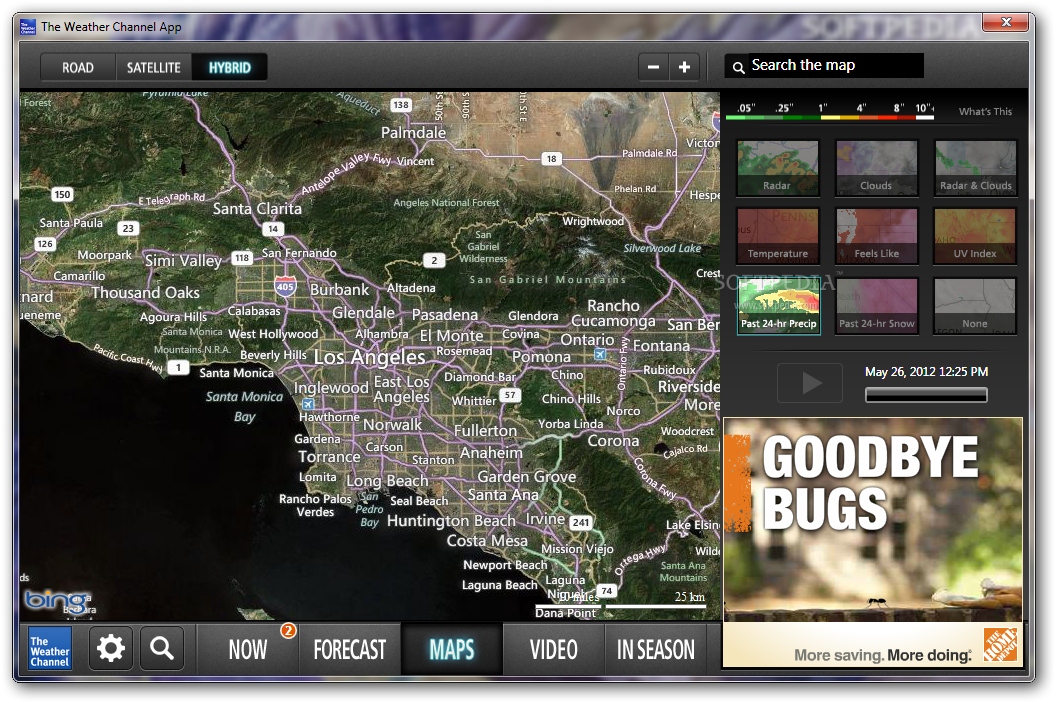The width and height of the screenshot is (1056, 703).
Task: Click the Costa Mesa label on map
Action: tap(487, 541)
